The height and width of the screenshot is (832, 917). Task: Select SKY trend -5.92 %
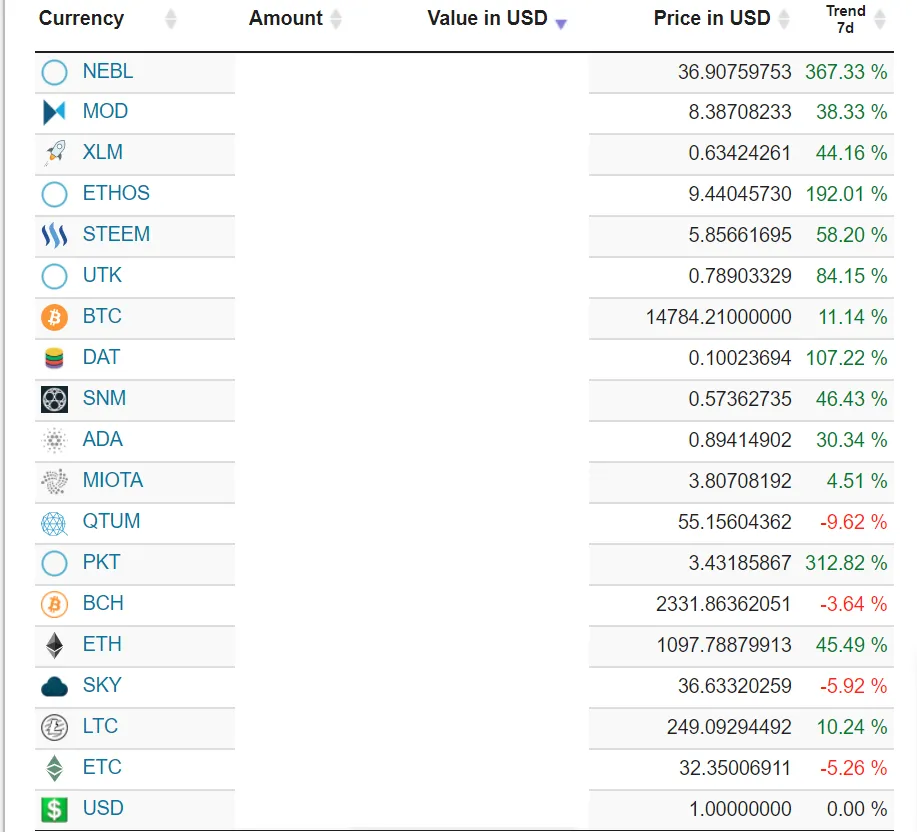click(854, 686)
